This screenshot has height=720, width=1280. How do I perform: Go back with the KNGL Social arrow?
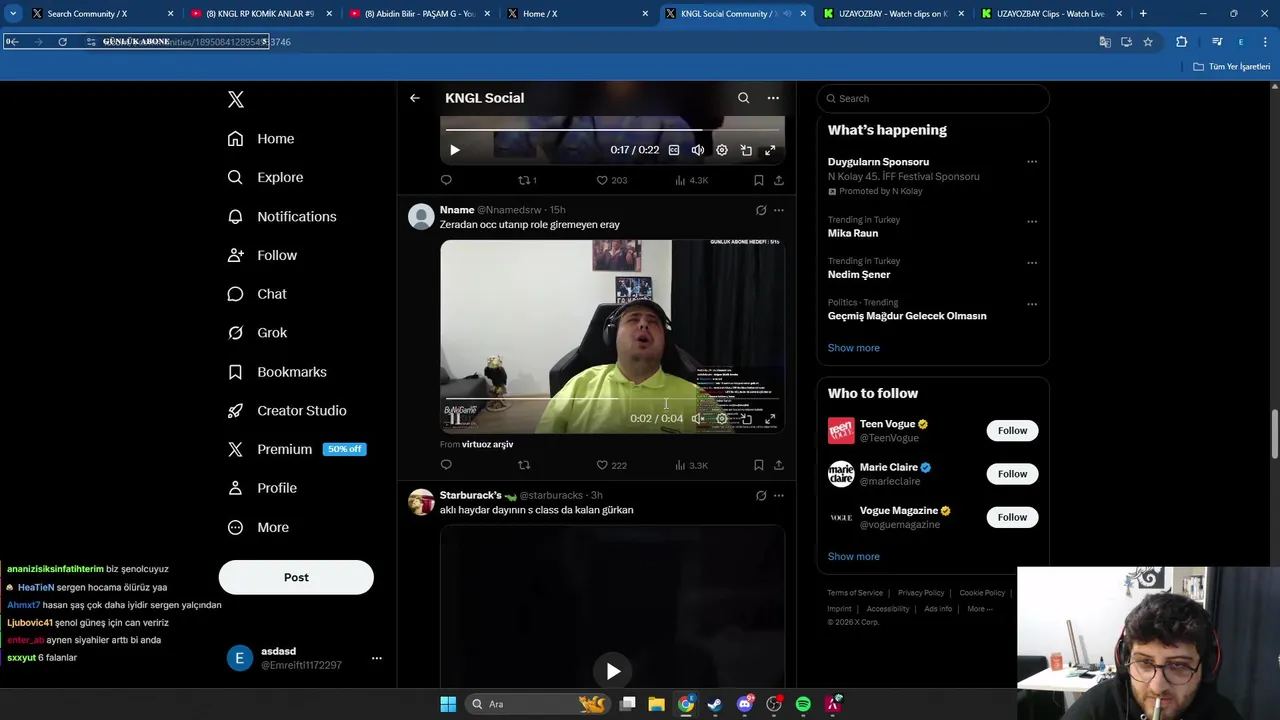415,98
